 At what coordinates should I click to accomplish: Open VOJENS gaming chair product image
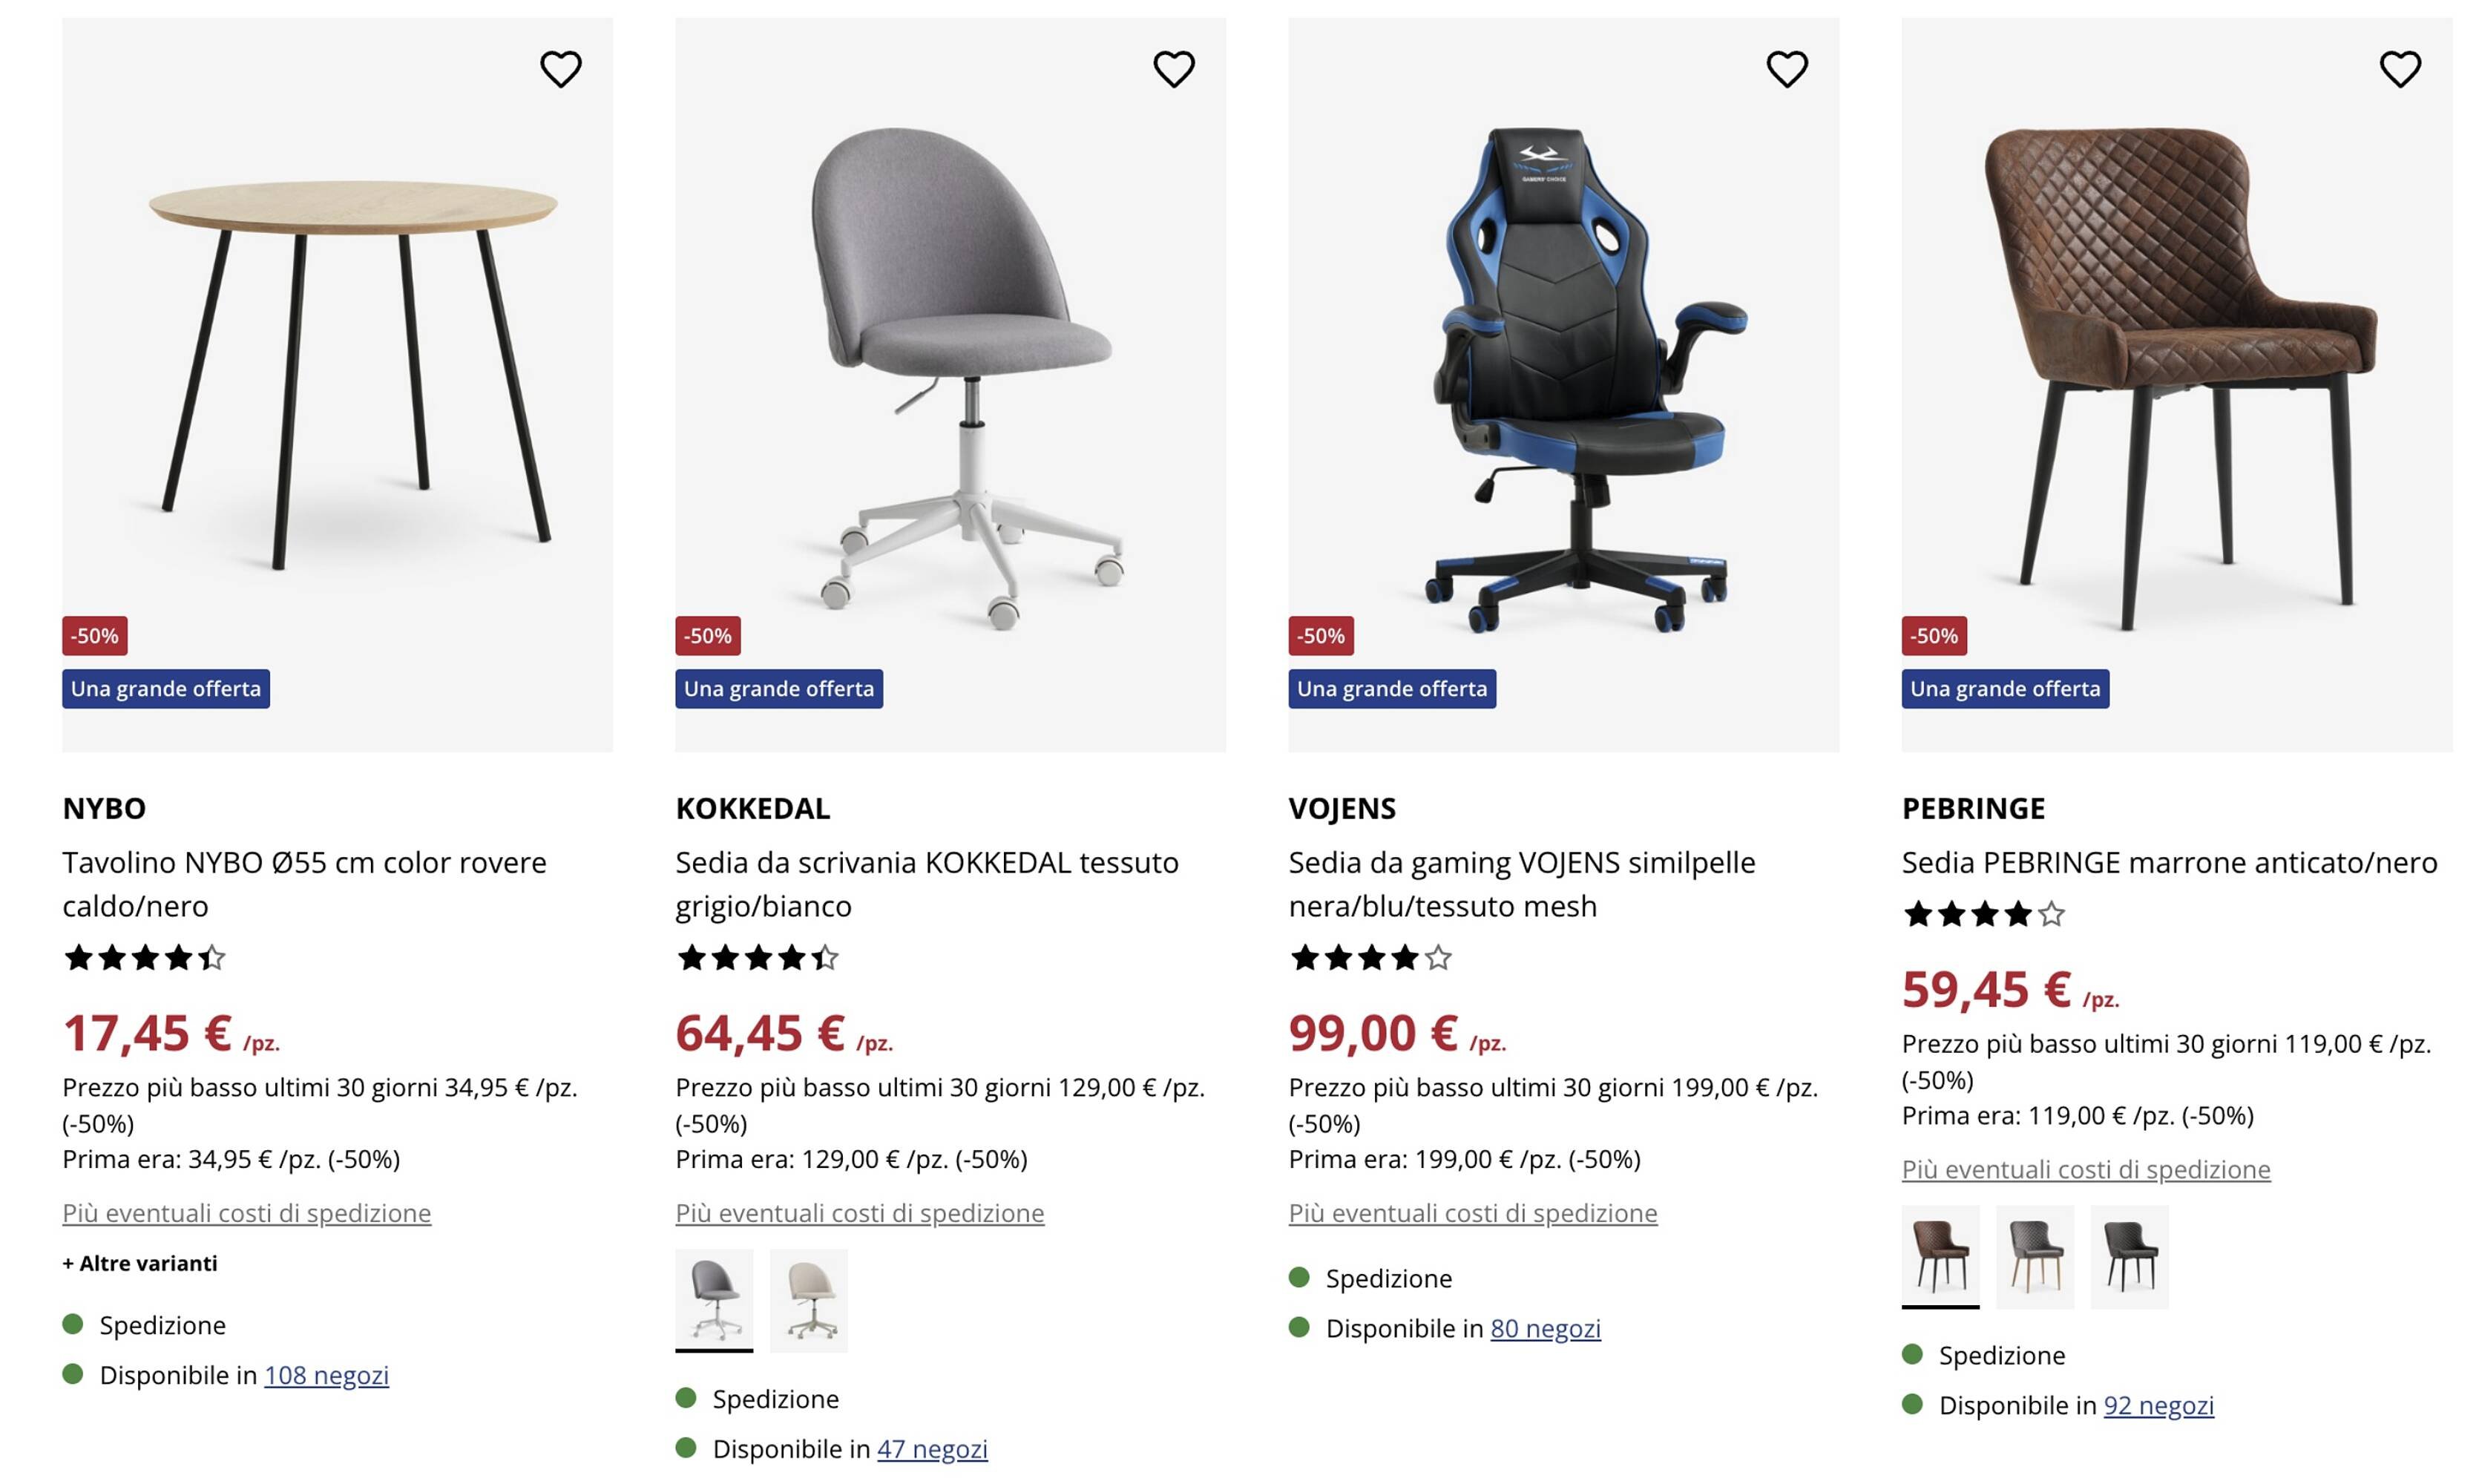(x=1563, y=370)
